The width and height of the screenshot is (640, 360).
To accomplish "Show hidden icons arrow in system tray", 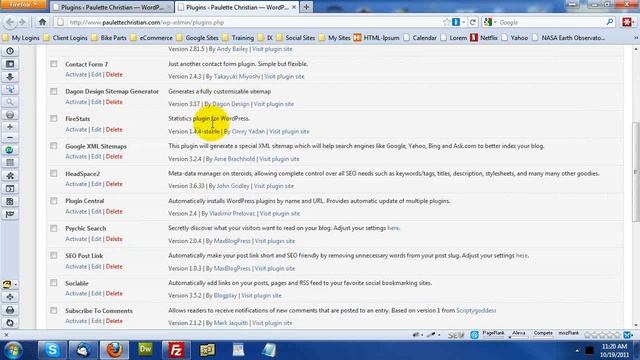I will coord(577,350).
